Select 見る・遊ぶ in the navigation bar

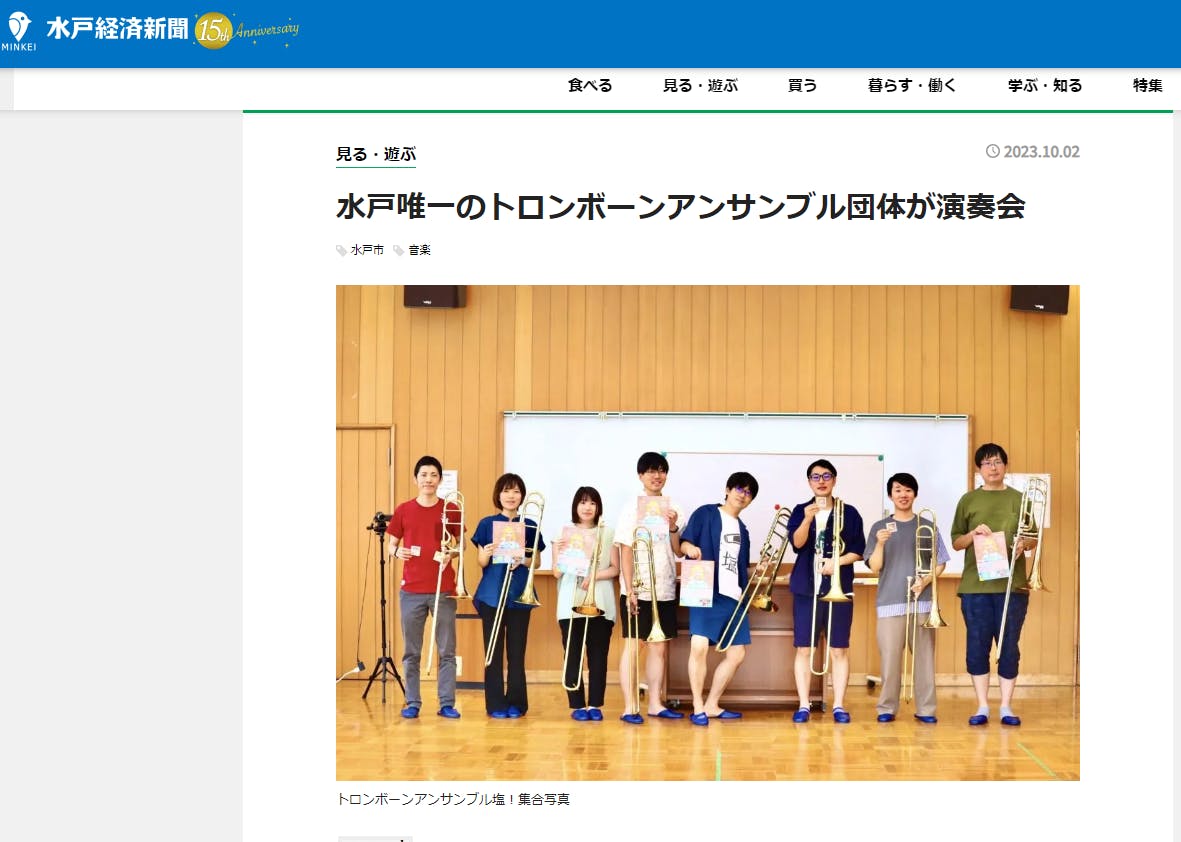click(x=700, y=86)
